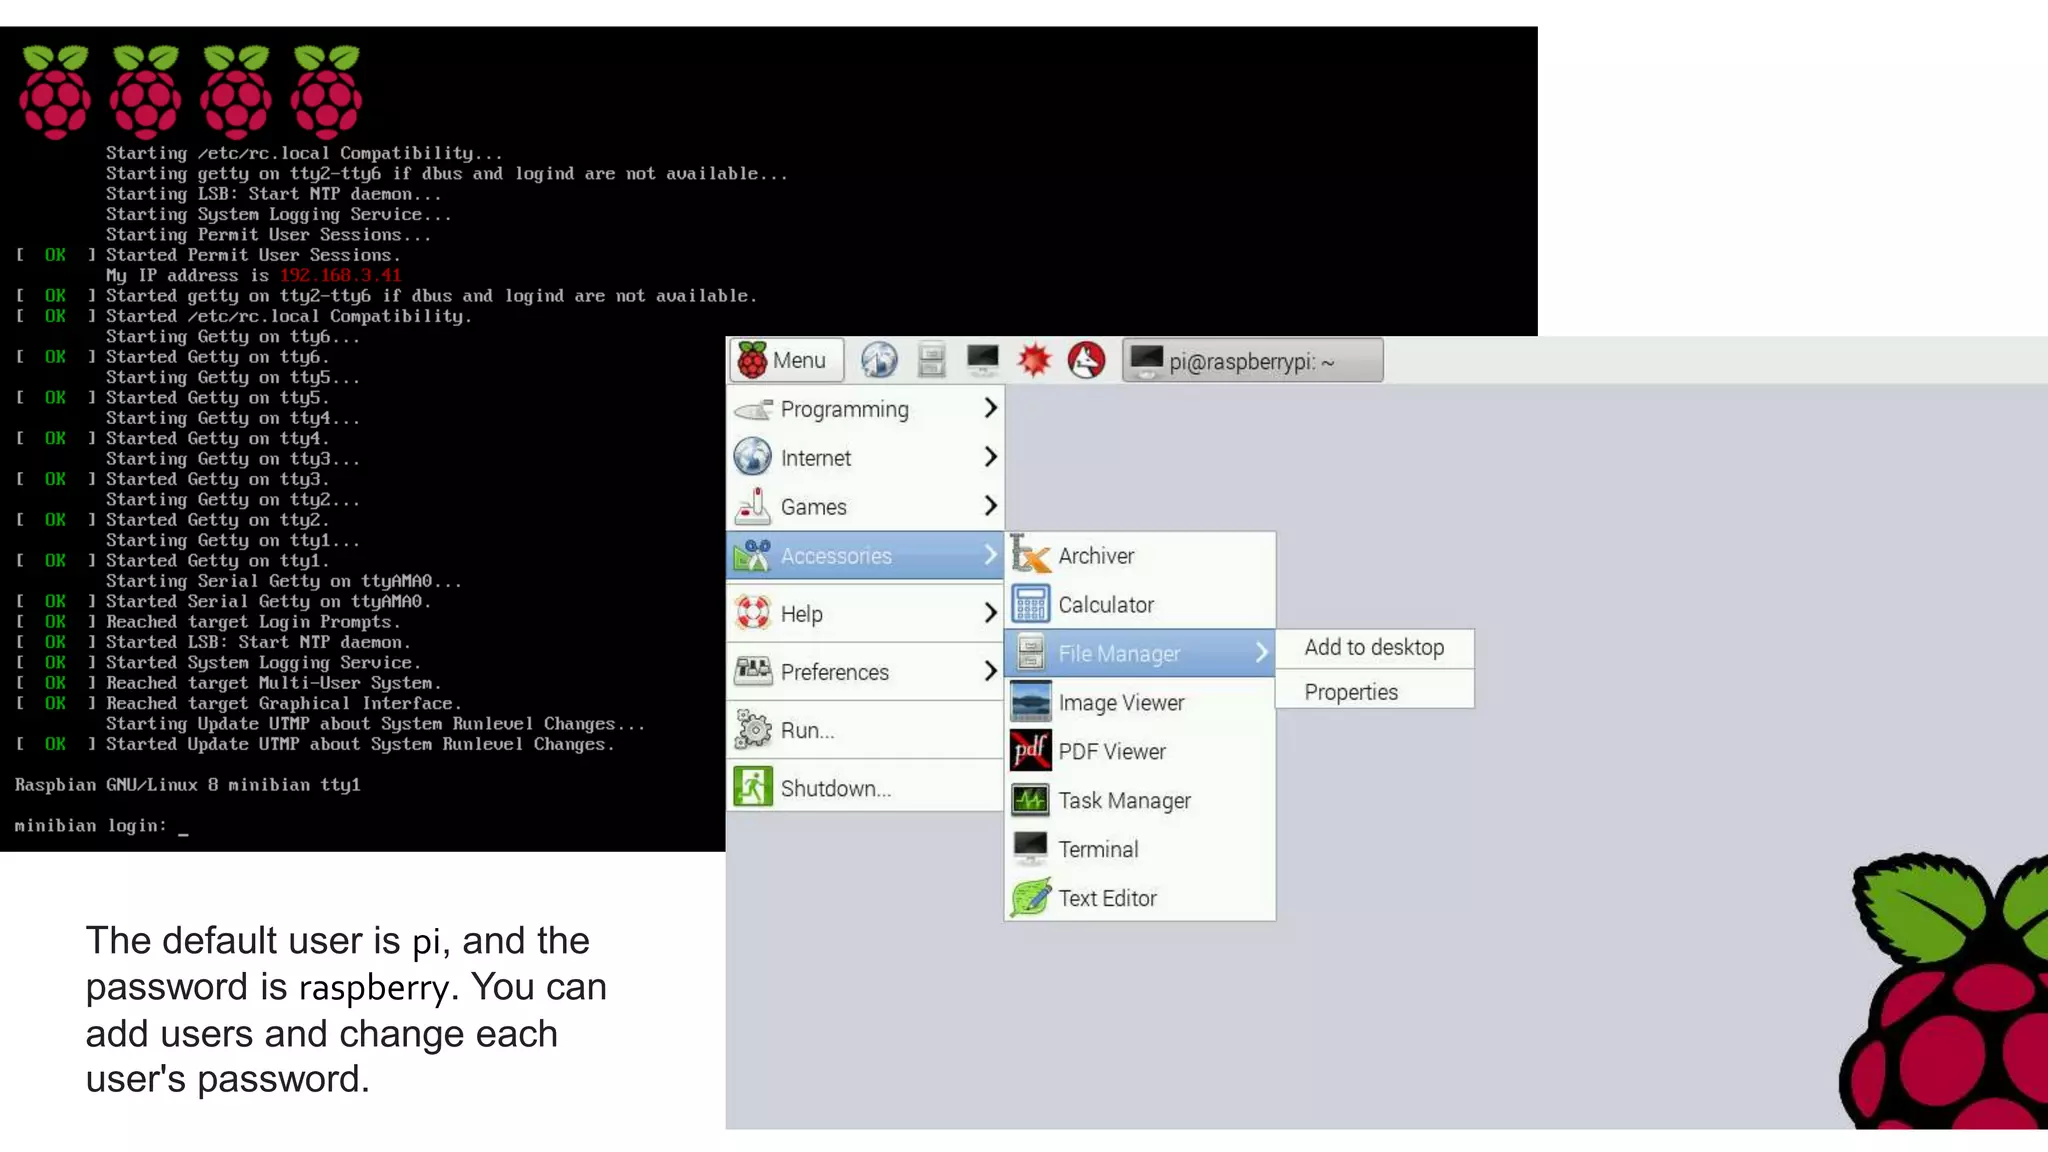Click the Terminal monitor icon in submenu
The image size is (2048, 1152).
pos(1030,848)
